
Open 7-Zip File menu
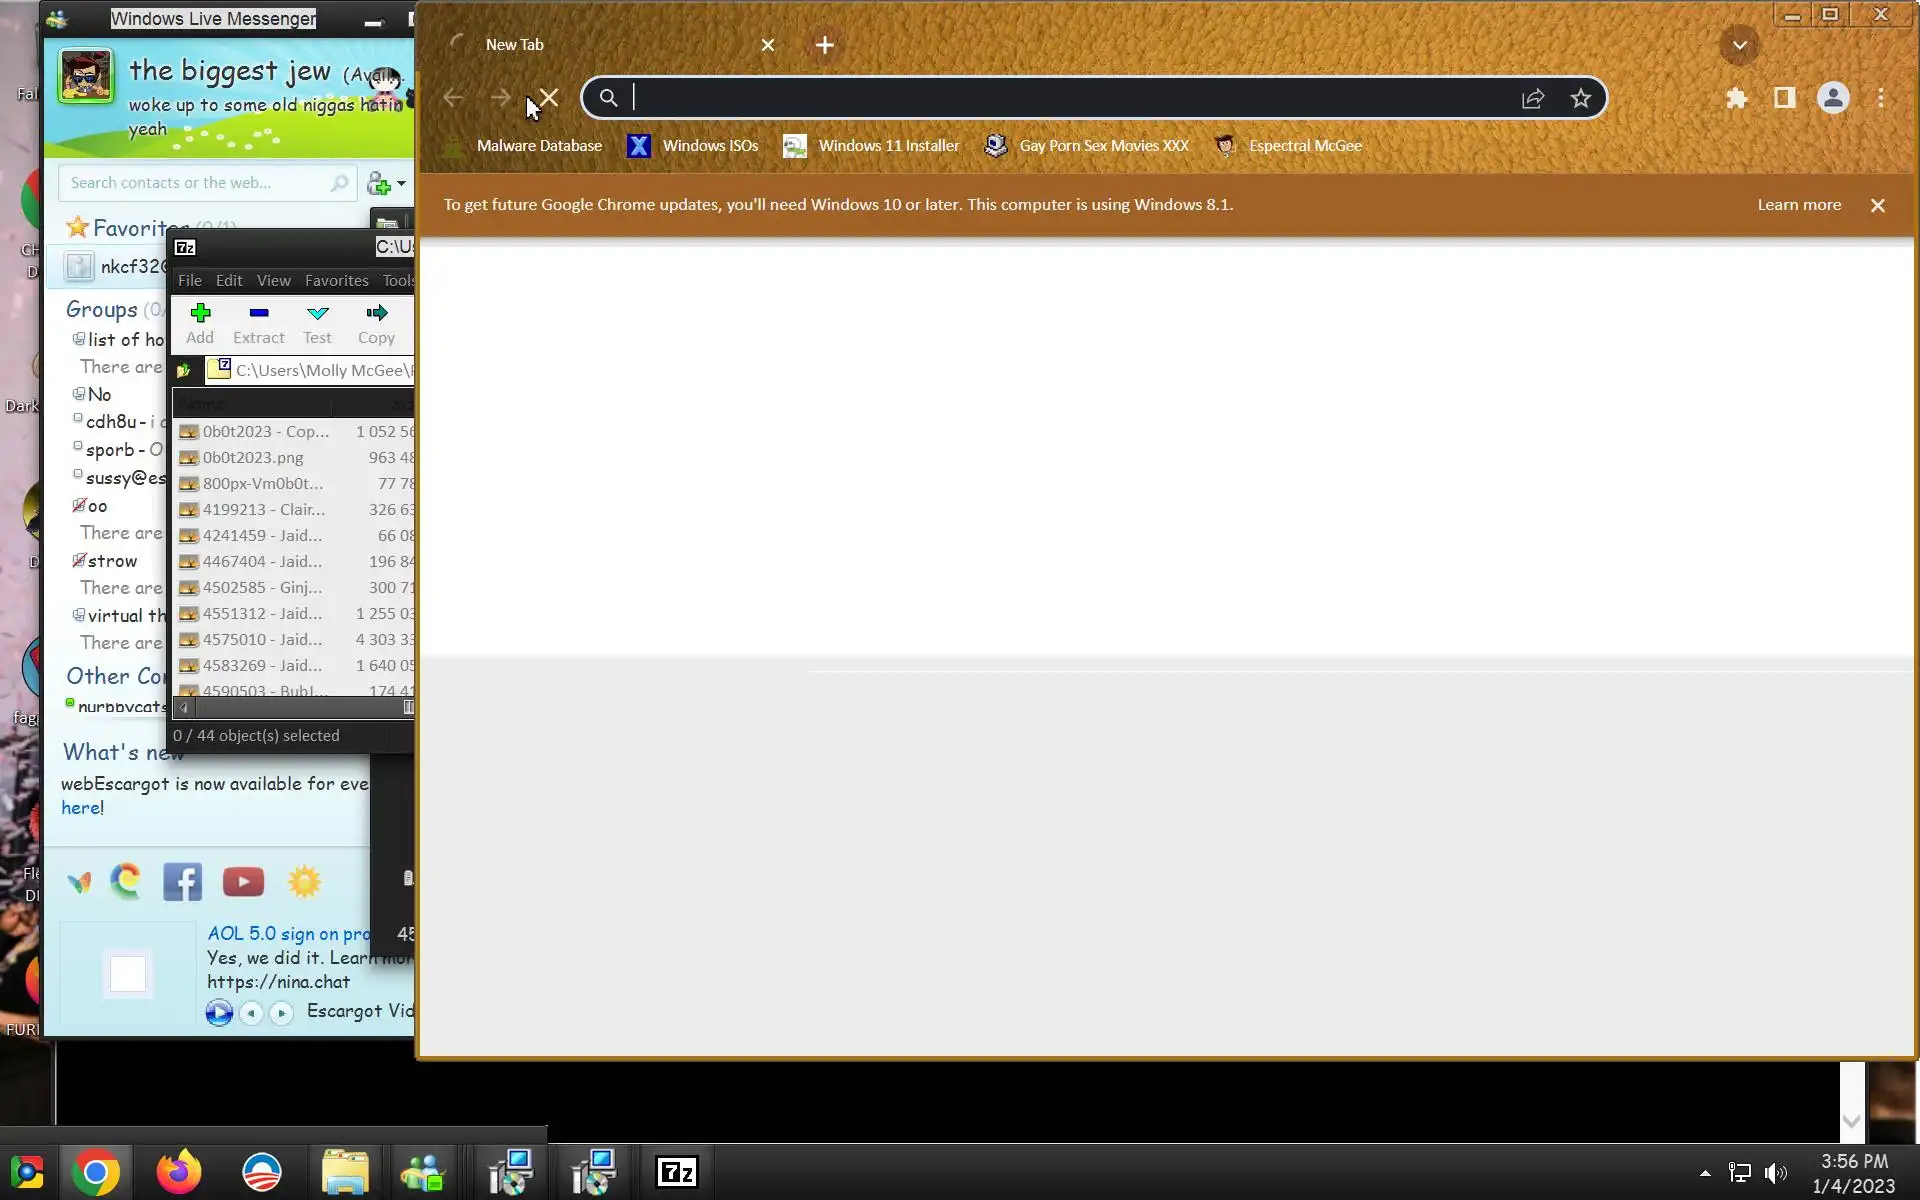[189, 281]
